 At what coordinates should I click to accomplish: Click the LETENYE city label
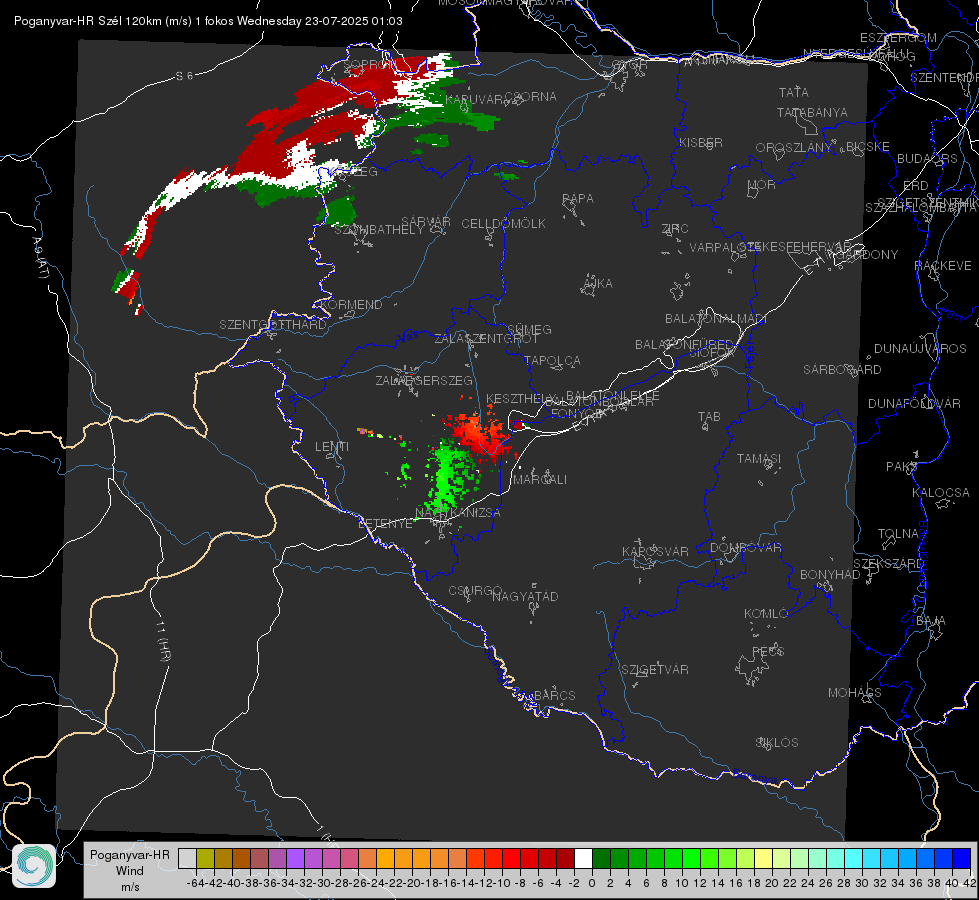pyautogui.click(x=385, y=524)
